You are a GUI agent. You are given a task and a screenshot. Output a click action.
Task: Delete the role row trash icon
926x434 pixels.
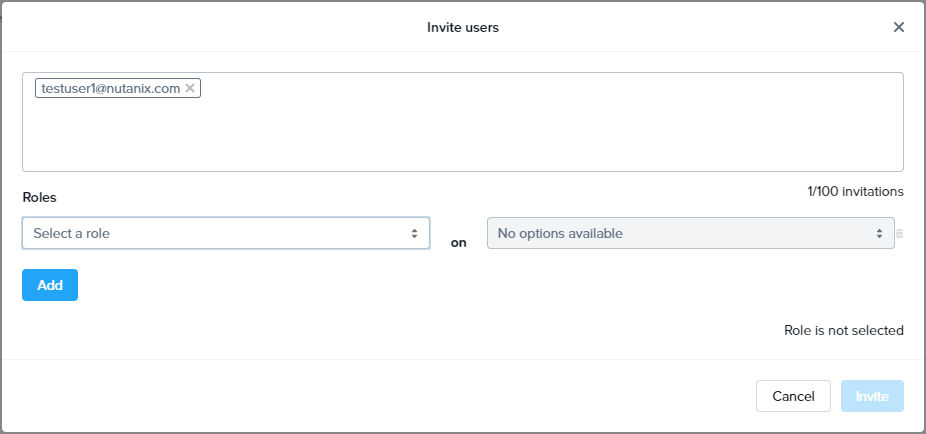click(899, 233)
